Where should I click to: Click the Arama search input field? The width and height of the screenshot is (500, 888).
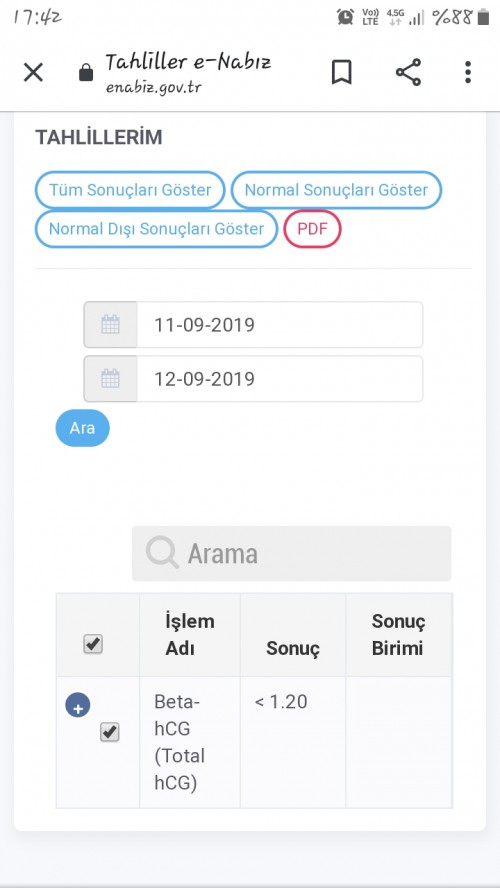point(292,553)
